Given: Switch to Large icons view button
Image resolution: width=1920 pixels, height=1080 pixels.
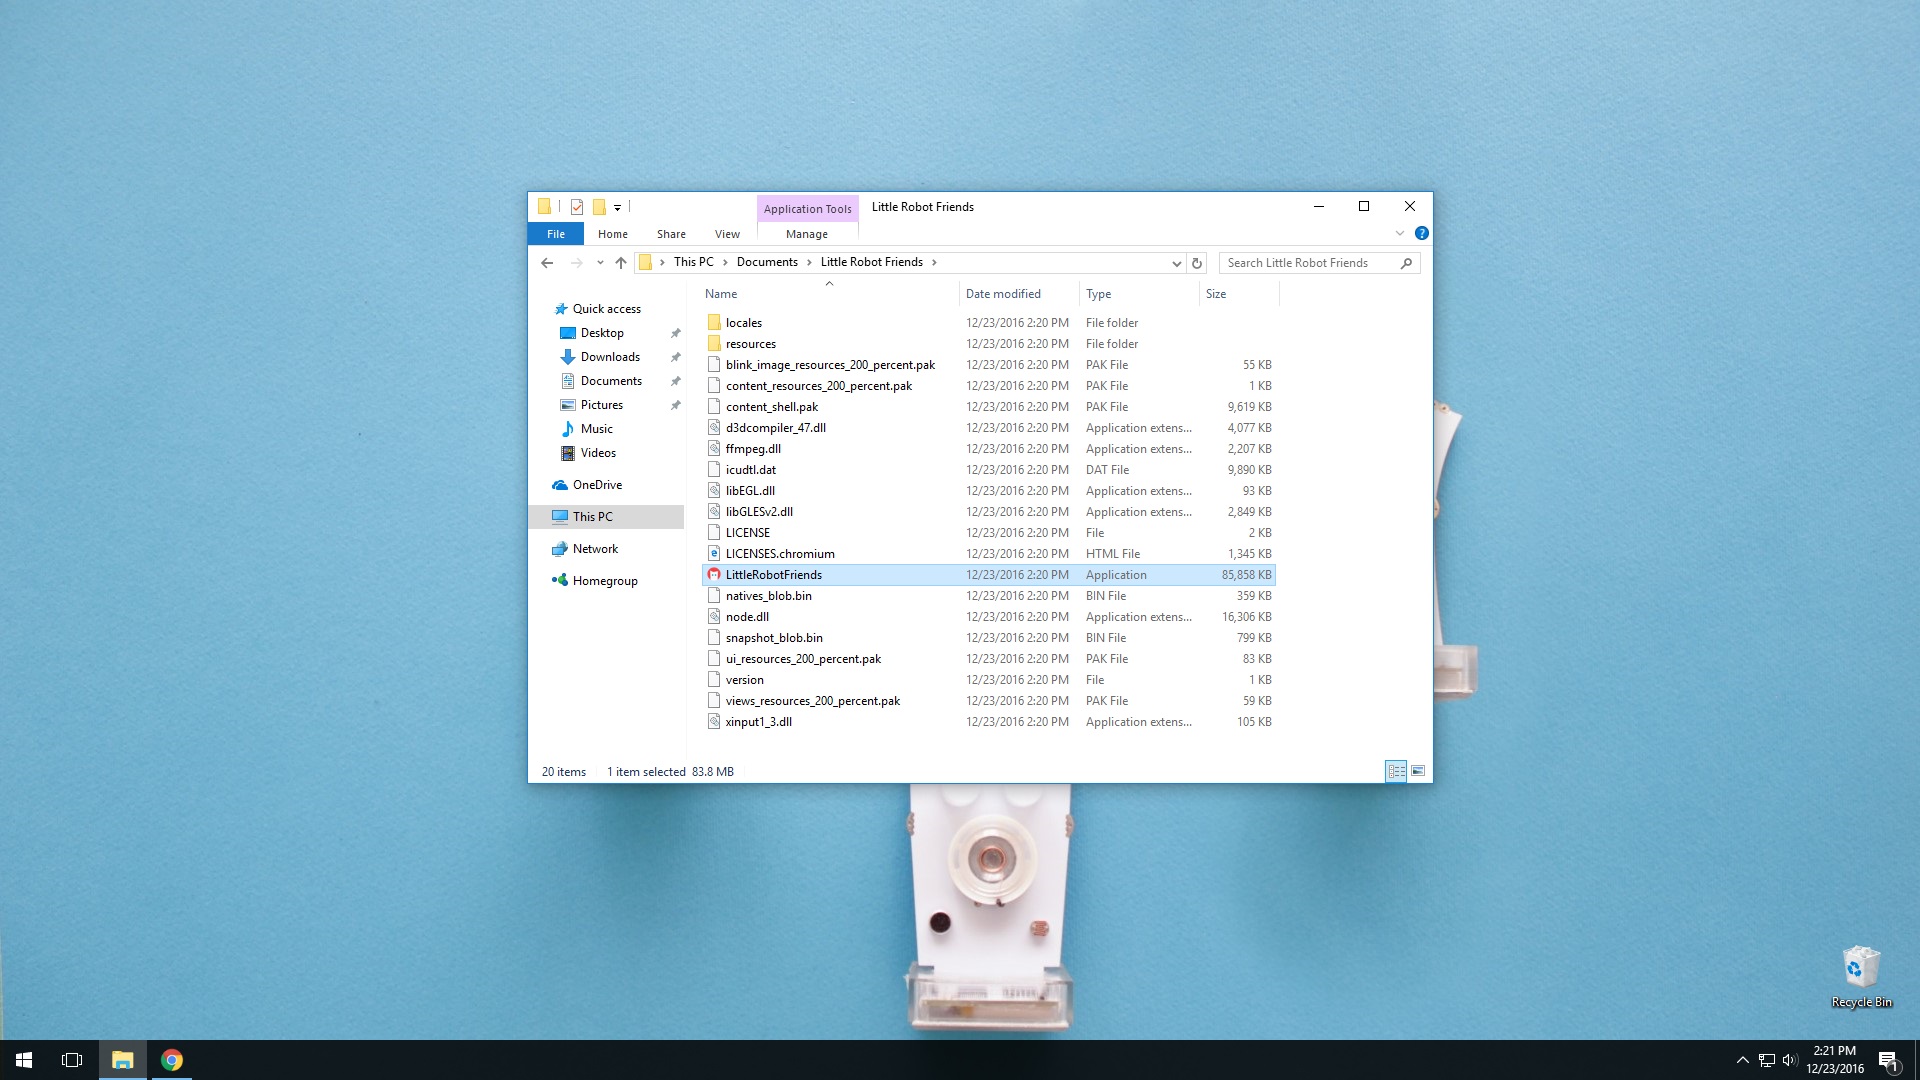Looking at the screenshot, I should pos(1418,771).
